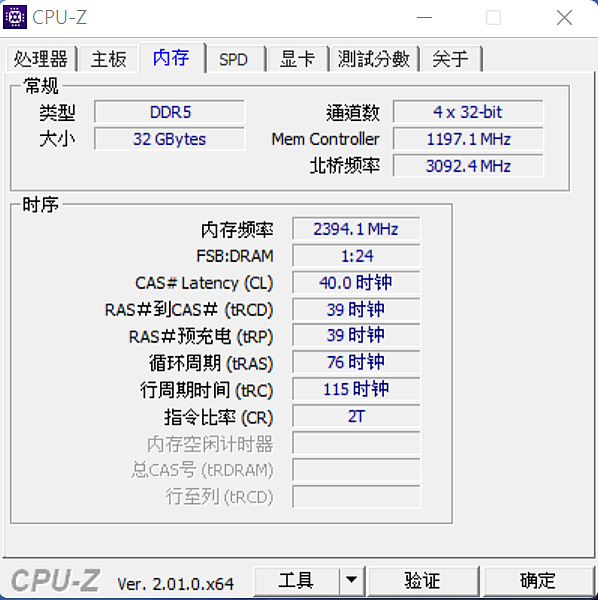Screen dimensions: 598x600
Task: Open the 关于 tab
Action: coord(450,59)
